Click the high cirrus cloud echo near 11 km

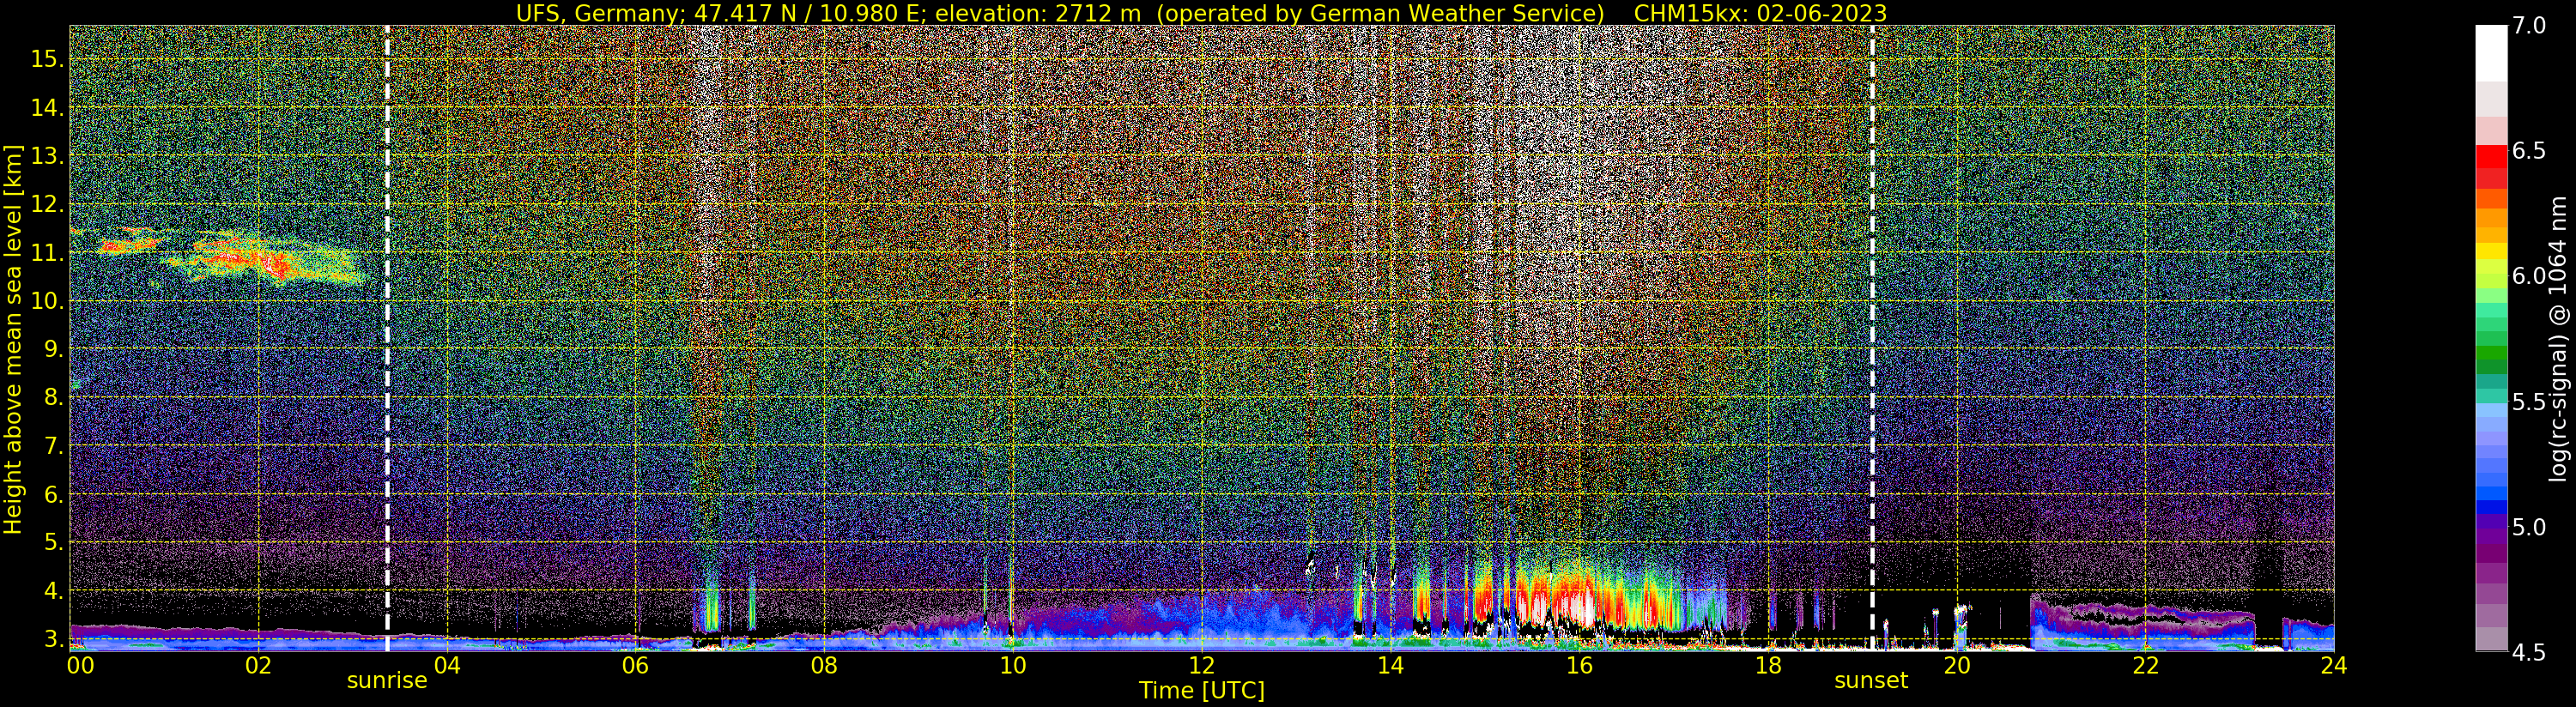235,256
